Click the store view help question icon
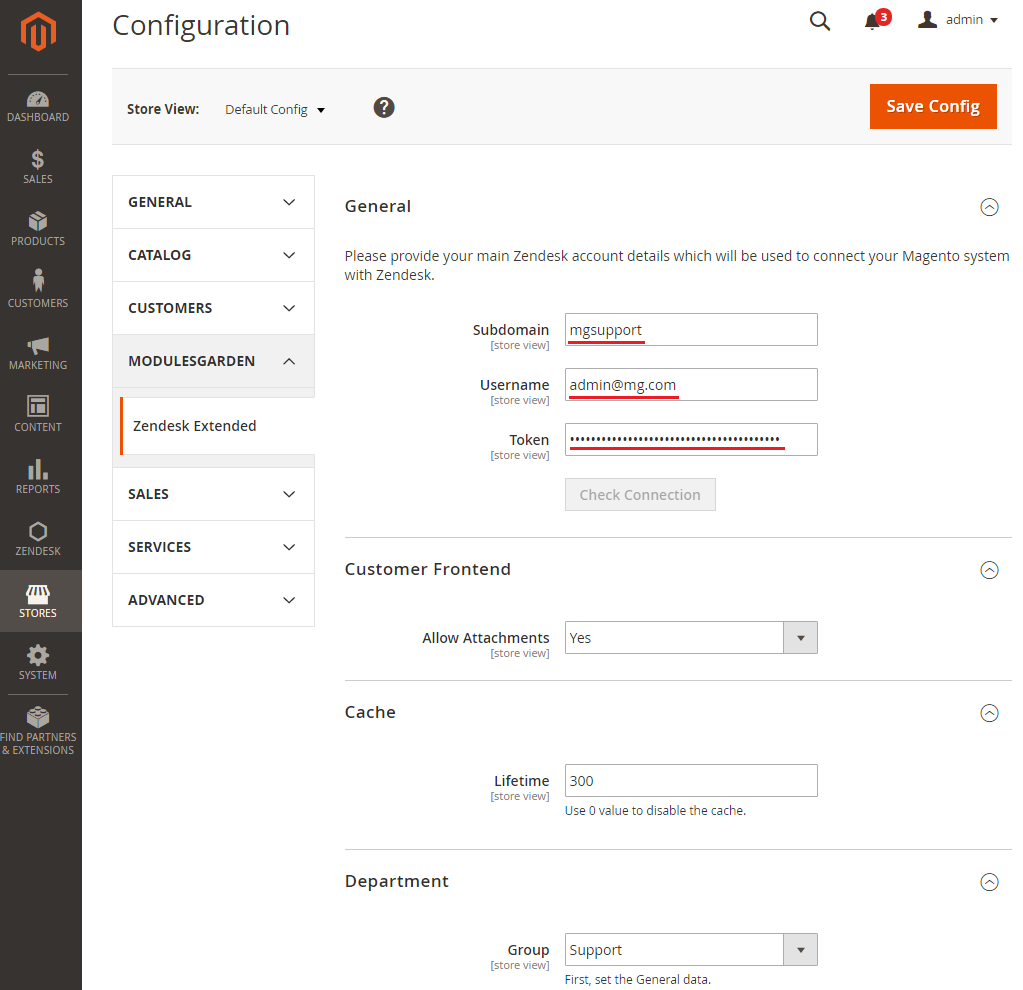Viewport: 1023px width, 990px height. [384, 107]
